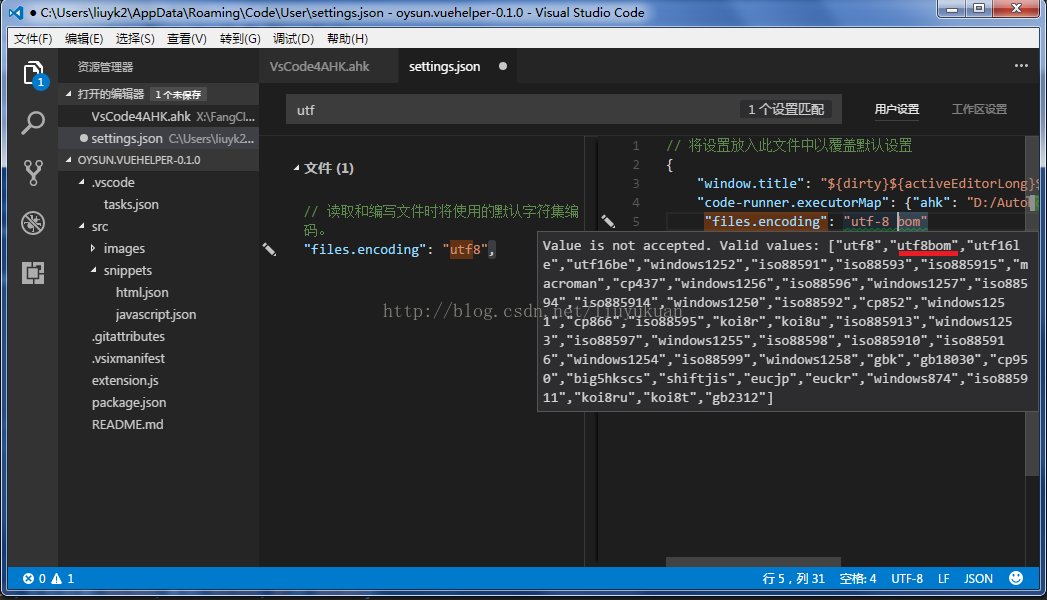1047x600 pixels.
Task: Open the 选择(S) menu
Action: coord(135,39)
